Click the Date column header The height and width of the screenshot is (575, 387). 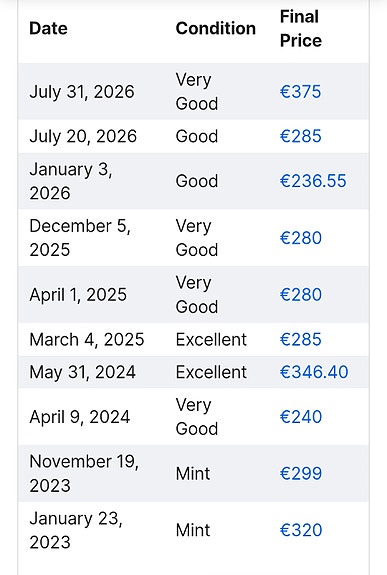pos(48,29)
